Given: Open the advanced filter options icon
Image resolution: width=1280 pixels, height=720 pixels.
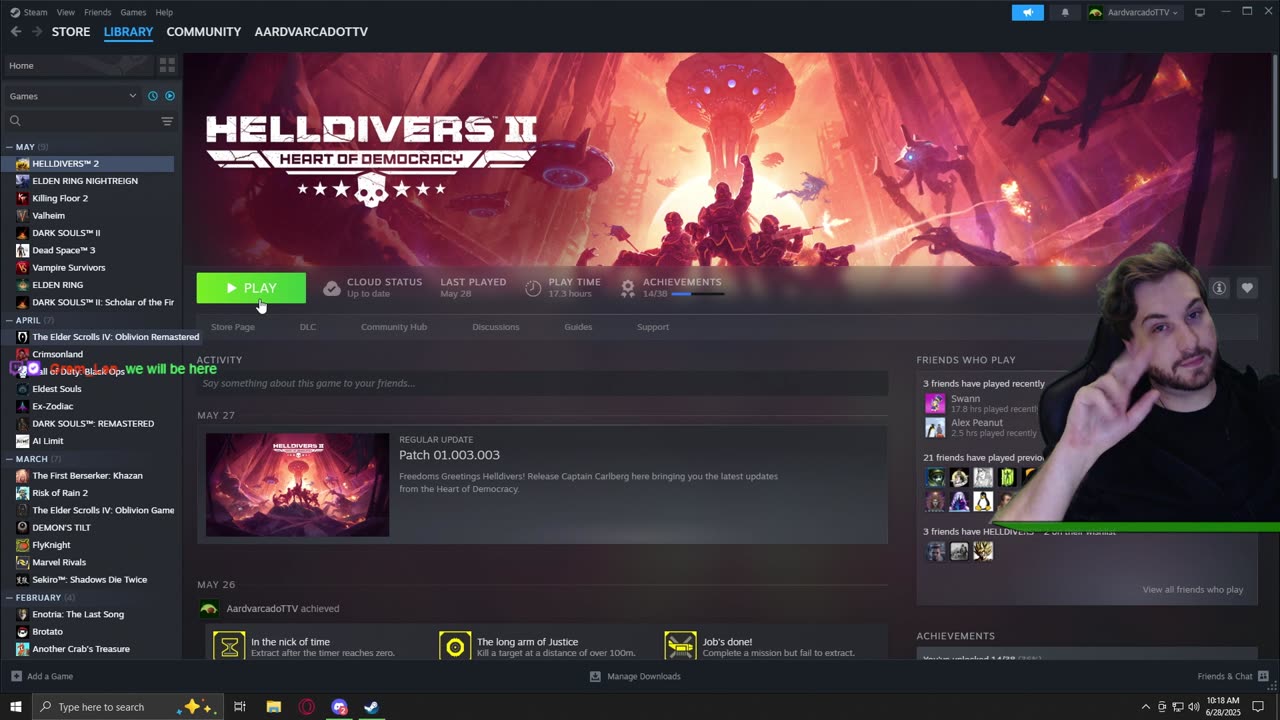Looking at the screenshot, I should pos(167,121).
